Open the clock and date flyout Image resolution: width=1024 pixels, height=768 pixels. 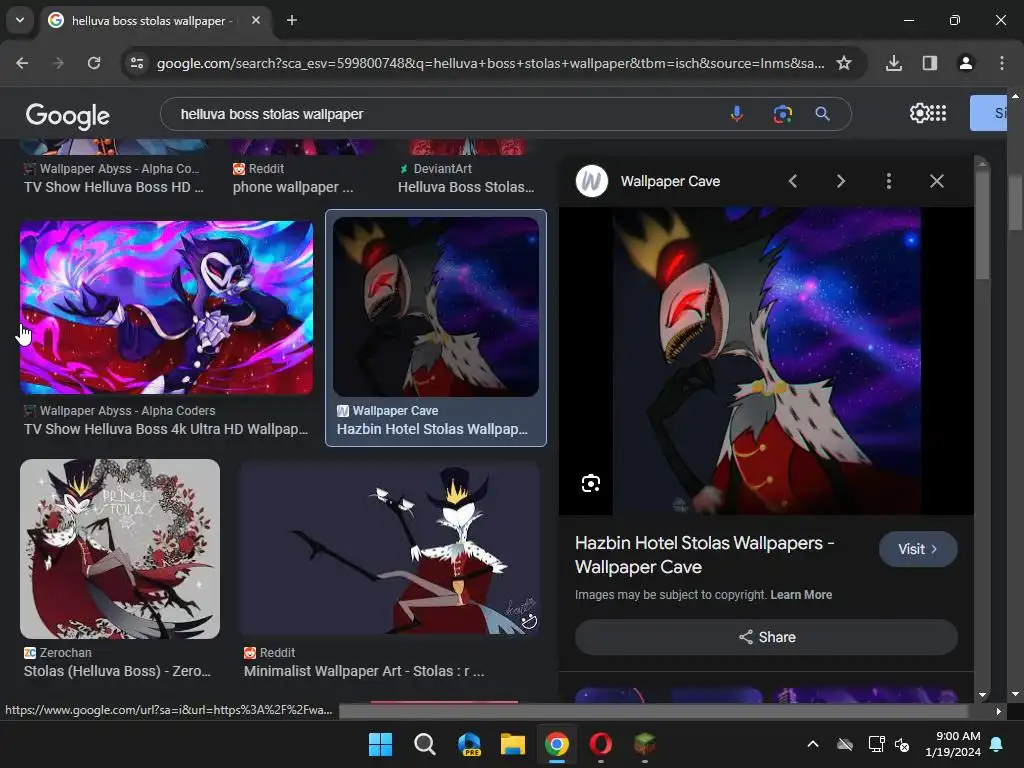click(x=953, y=744)
